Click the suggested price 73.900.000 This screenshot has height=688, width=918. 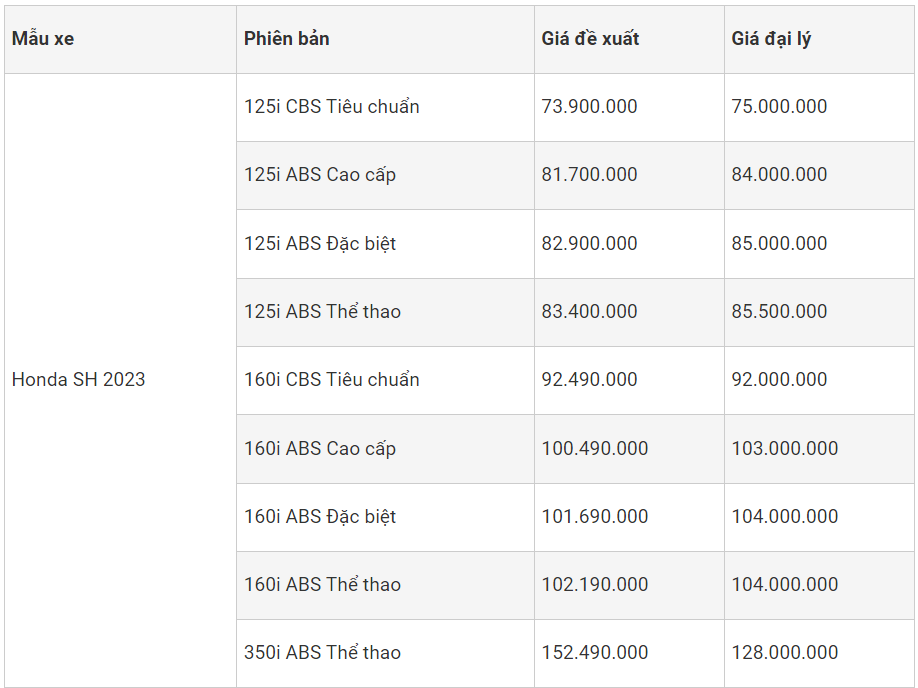pos(589,107)
